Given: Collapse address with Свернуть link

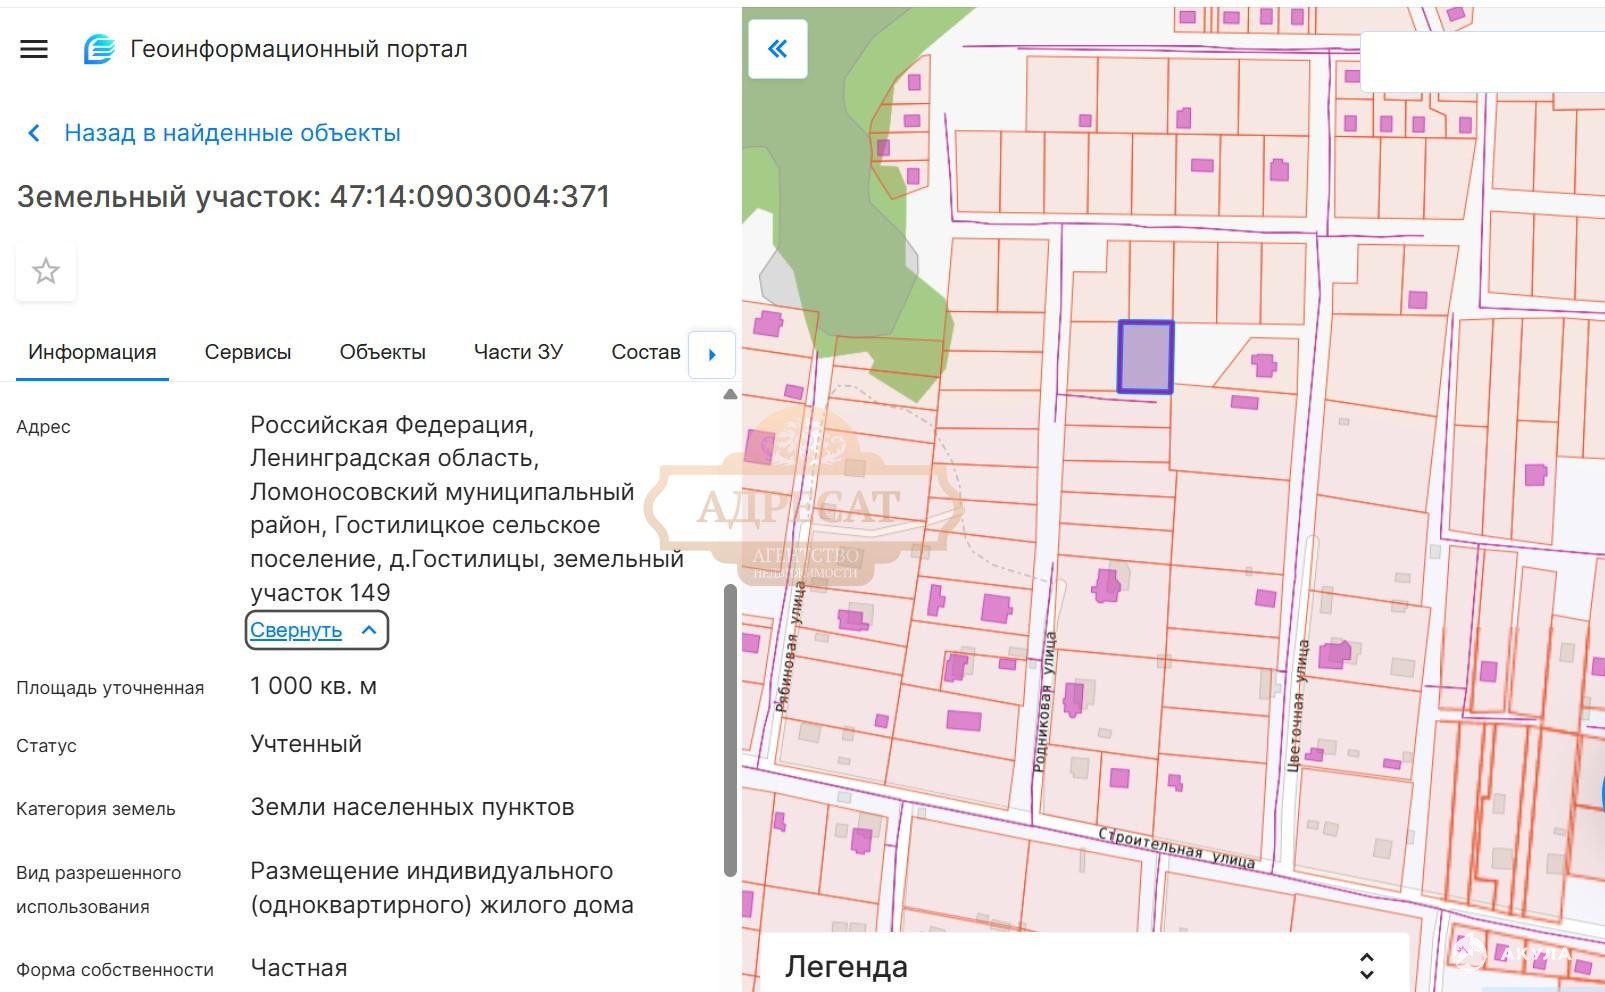Looking at the screenshot, I should pyautogui.click(x=296, y=630).
